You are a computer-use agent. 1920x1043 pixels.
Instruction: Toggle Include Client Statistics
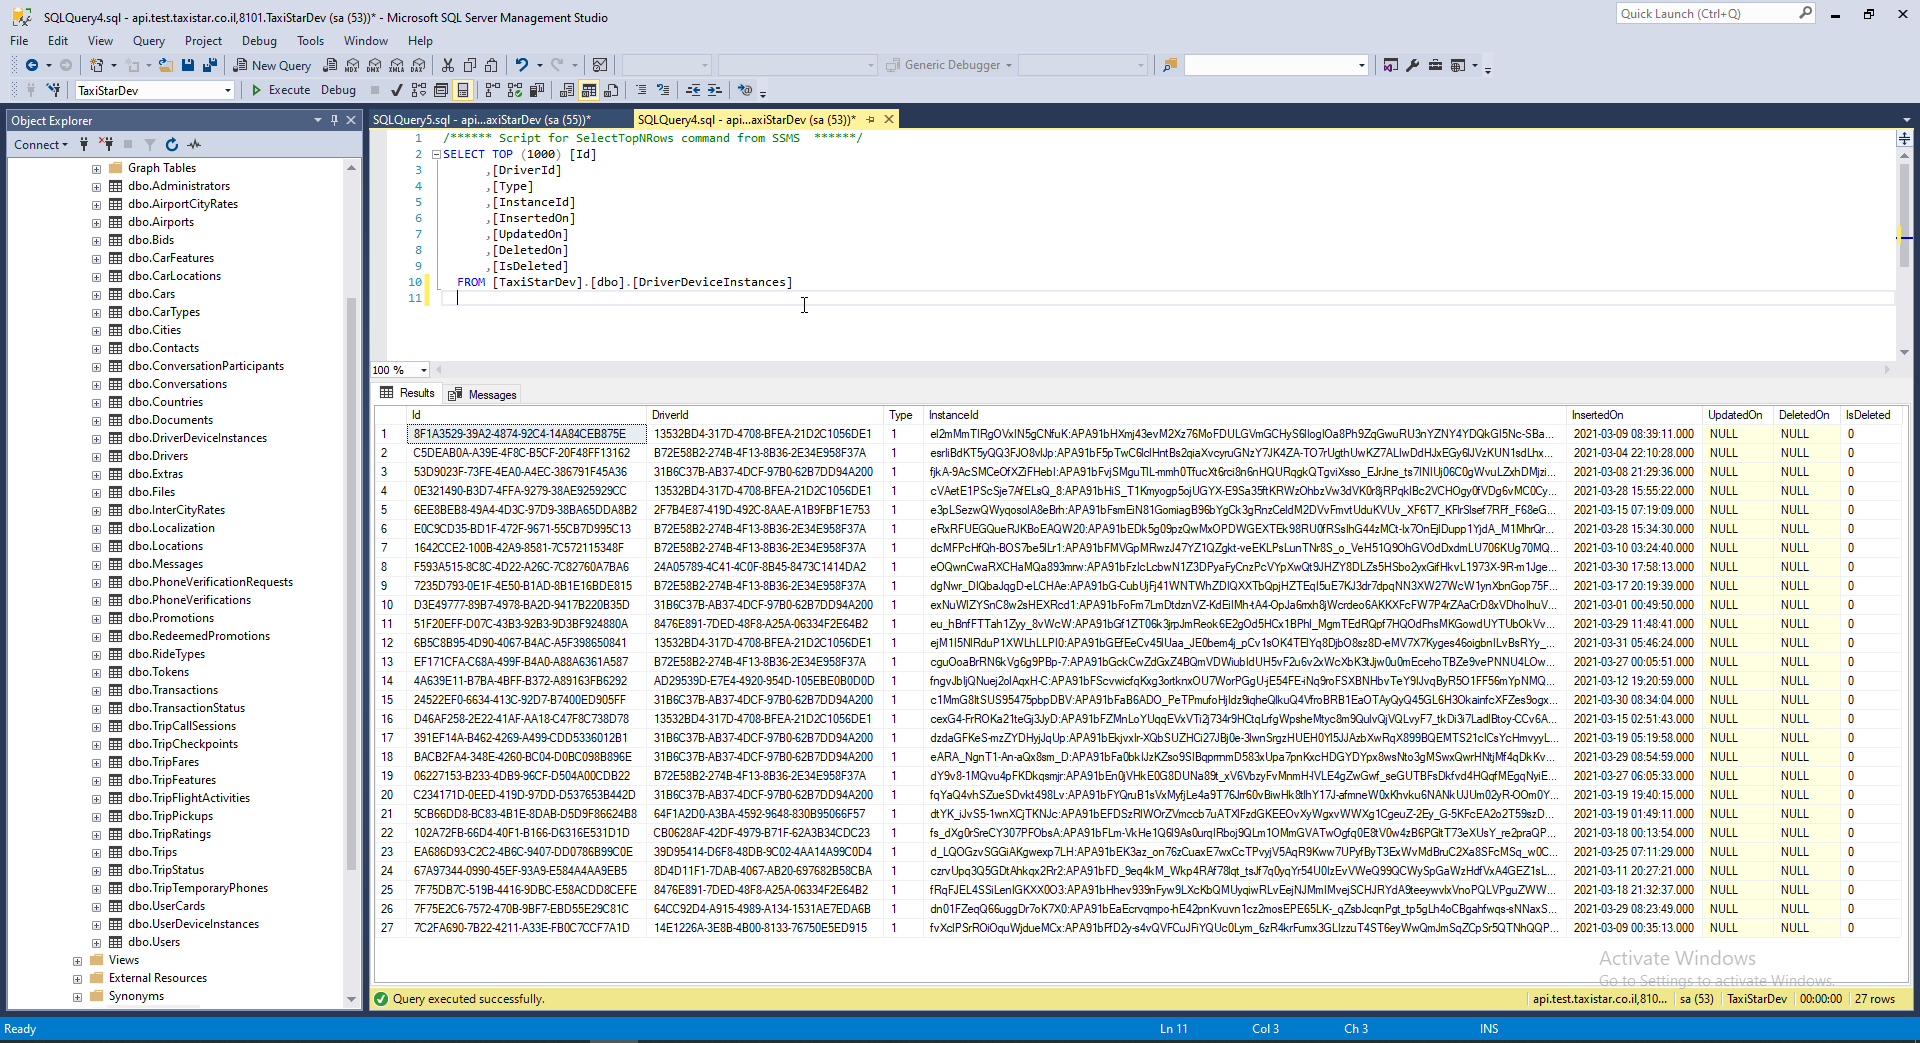point(536,90)
